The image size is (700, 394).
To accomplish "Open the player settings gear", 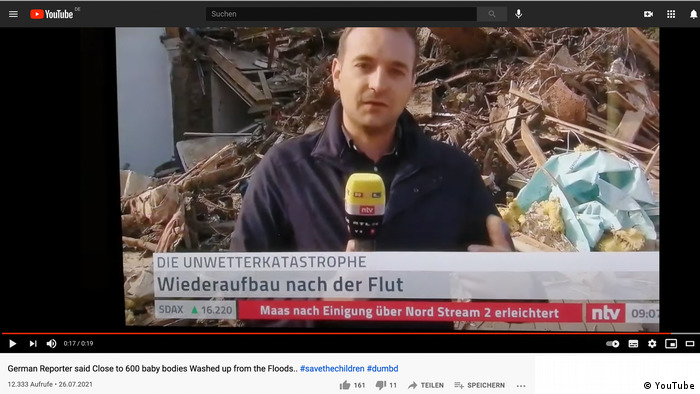I will 652,344.
